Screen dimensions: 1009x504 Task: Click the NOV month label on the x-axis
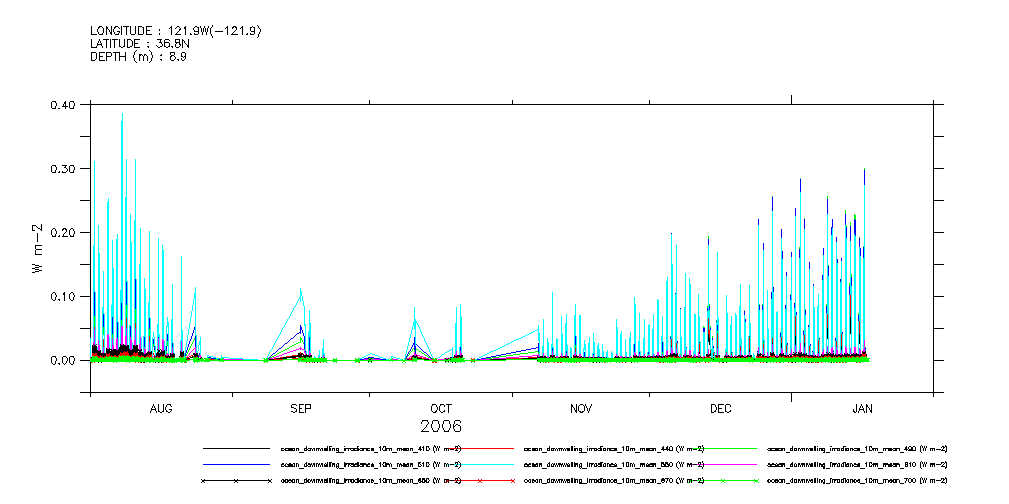pyautogui.click(x=580, y=409)
